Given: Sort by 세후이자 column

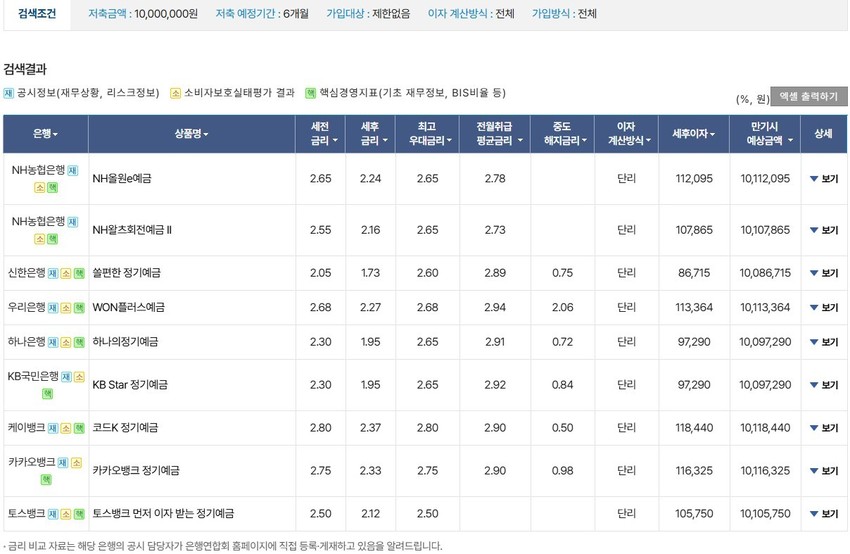Looking at the screenshot, I should (694, 133).
